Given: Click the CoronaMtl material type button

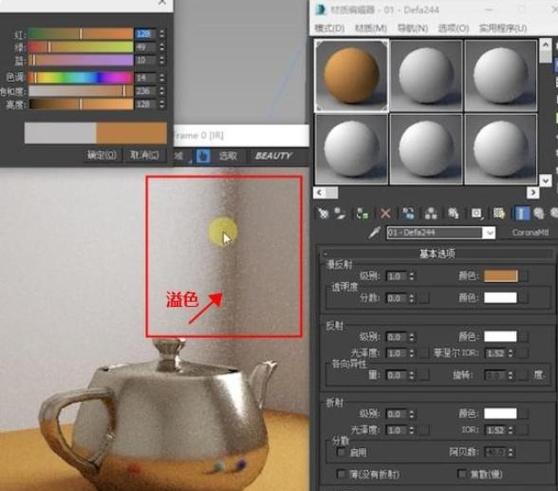Looking at the screenshot, I should (x=530, y=233).
